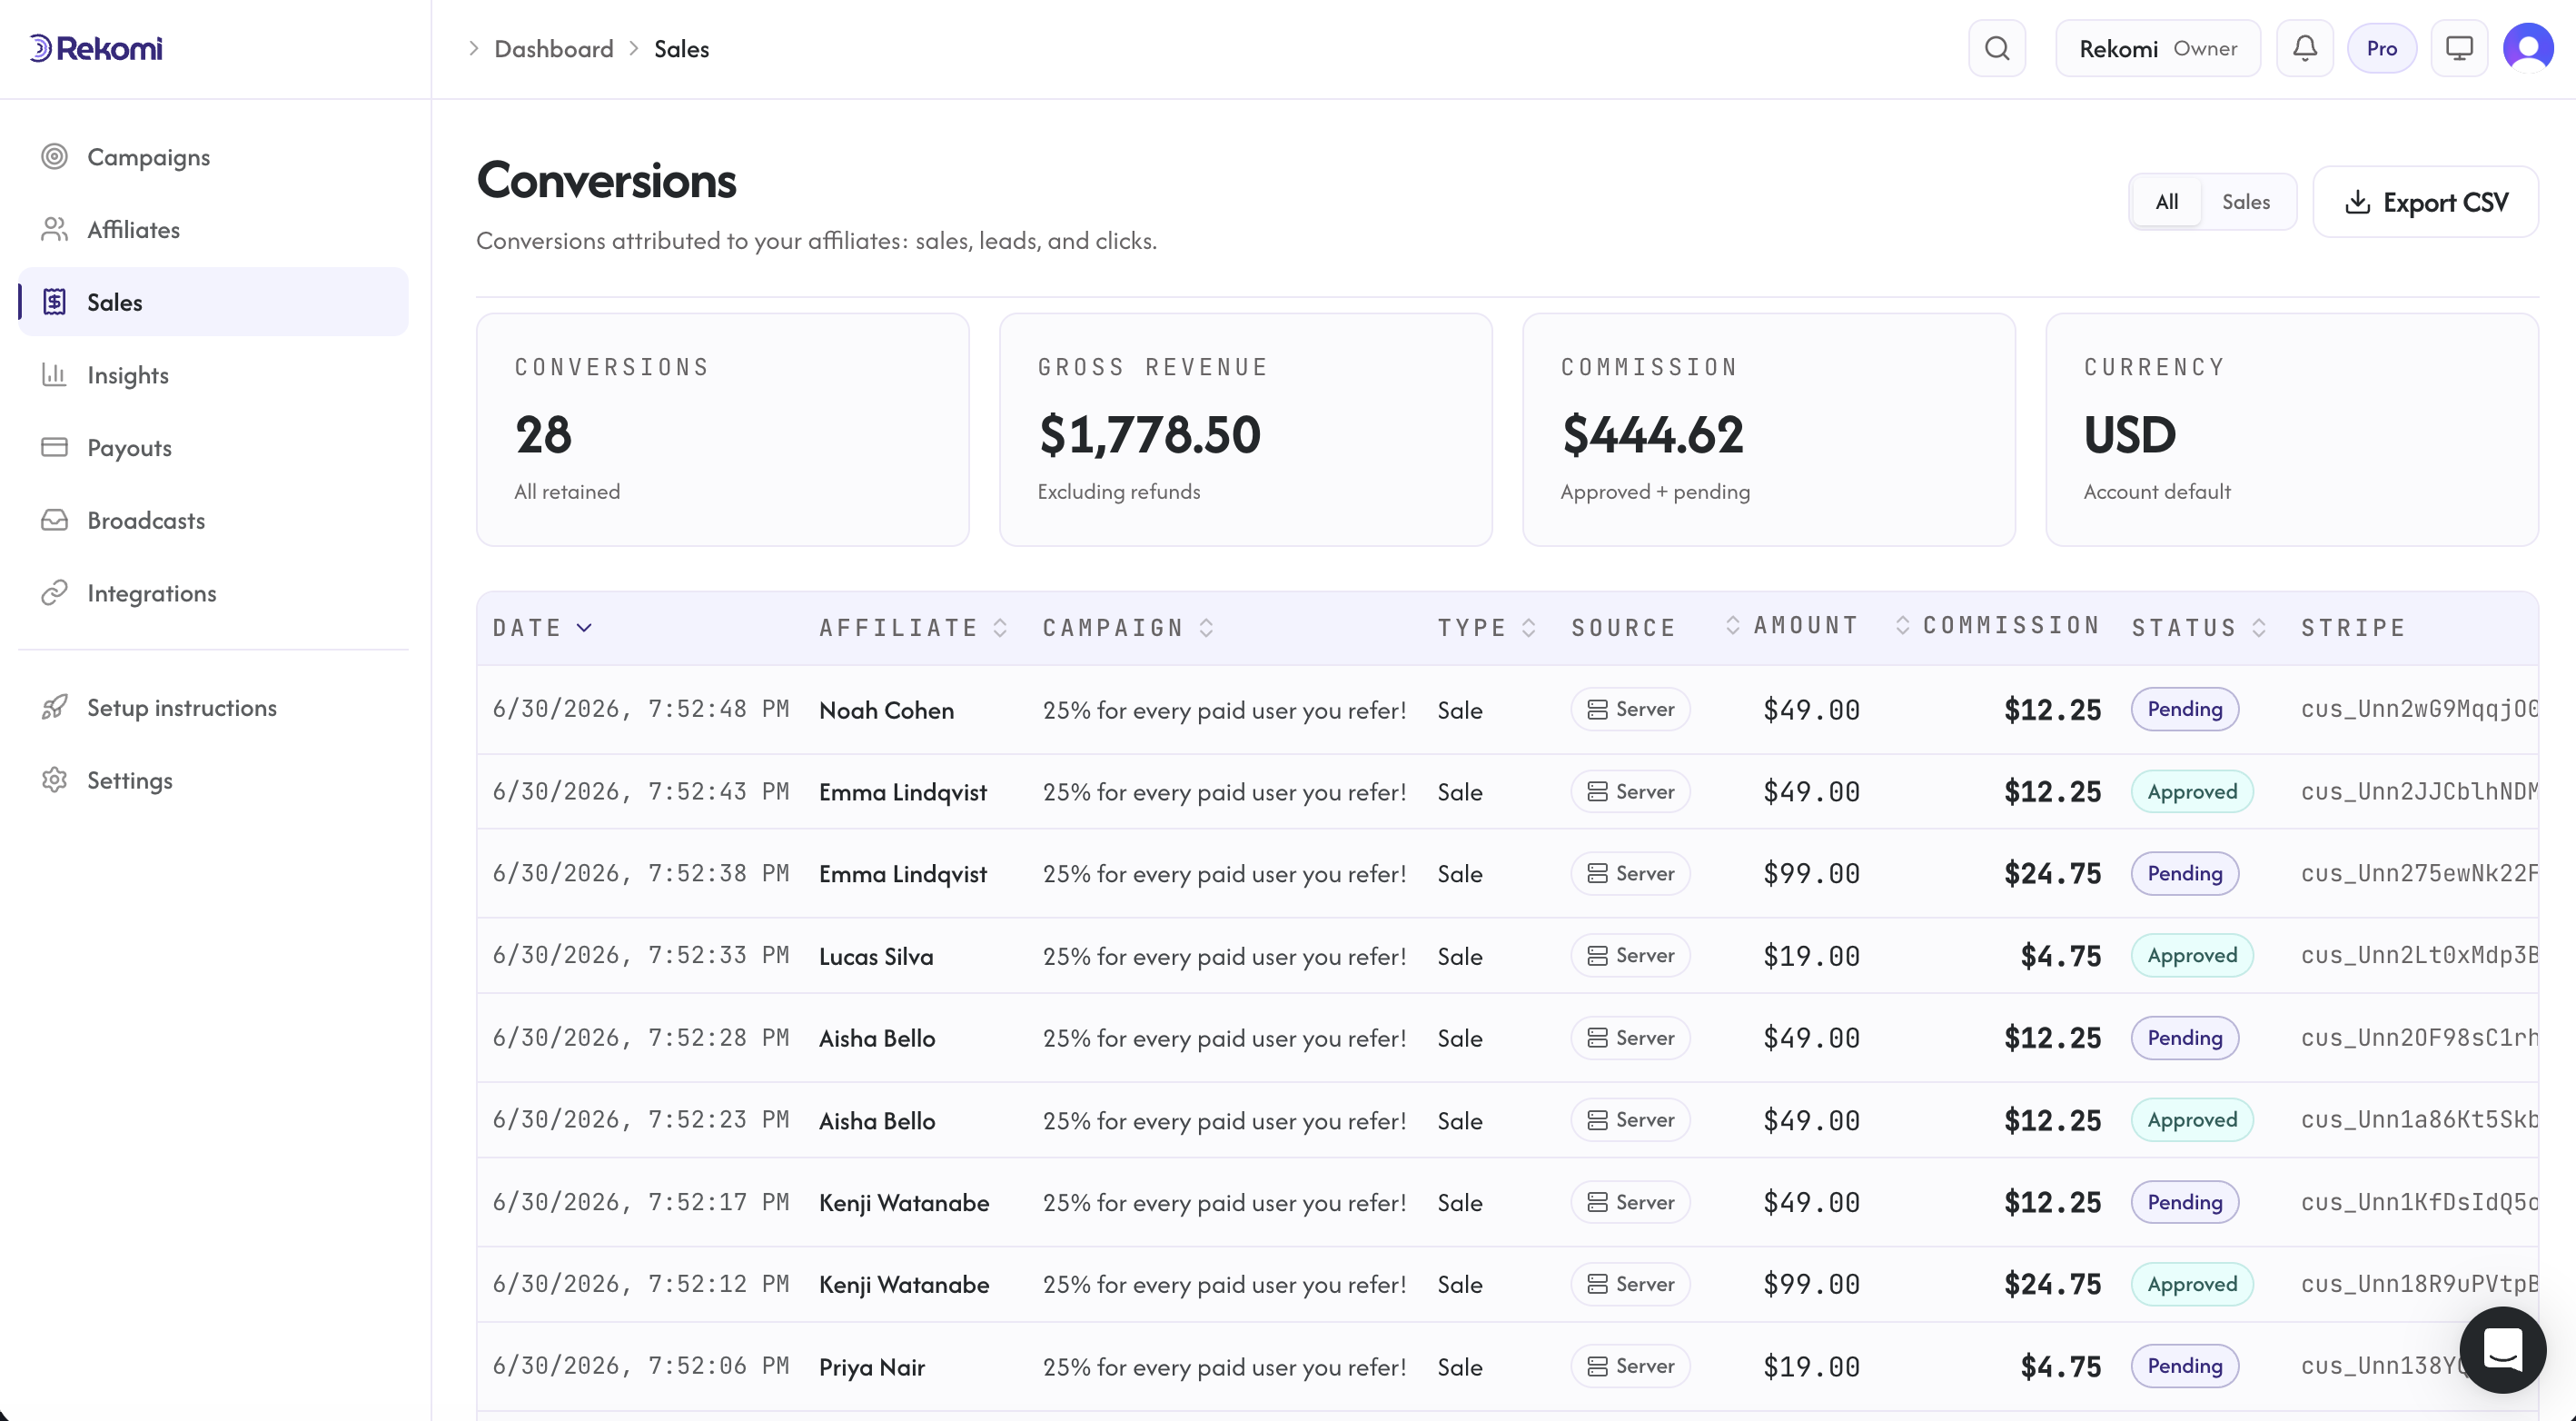Click the Rekomi logo
The width and height of the screenshot is (2576, 1421).
coord(96,48)
